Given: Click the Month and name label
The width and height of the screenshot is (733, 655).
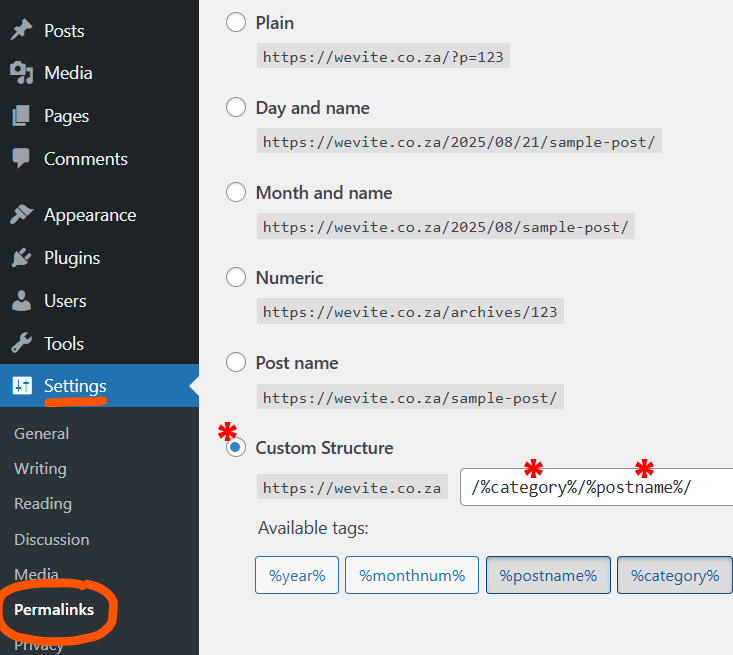Looking at the screenshot, I should tap(324, 193).
